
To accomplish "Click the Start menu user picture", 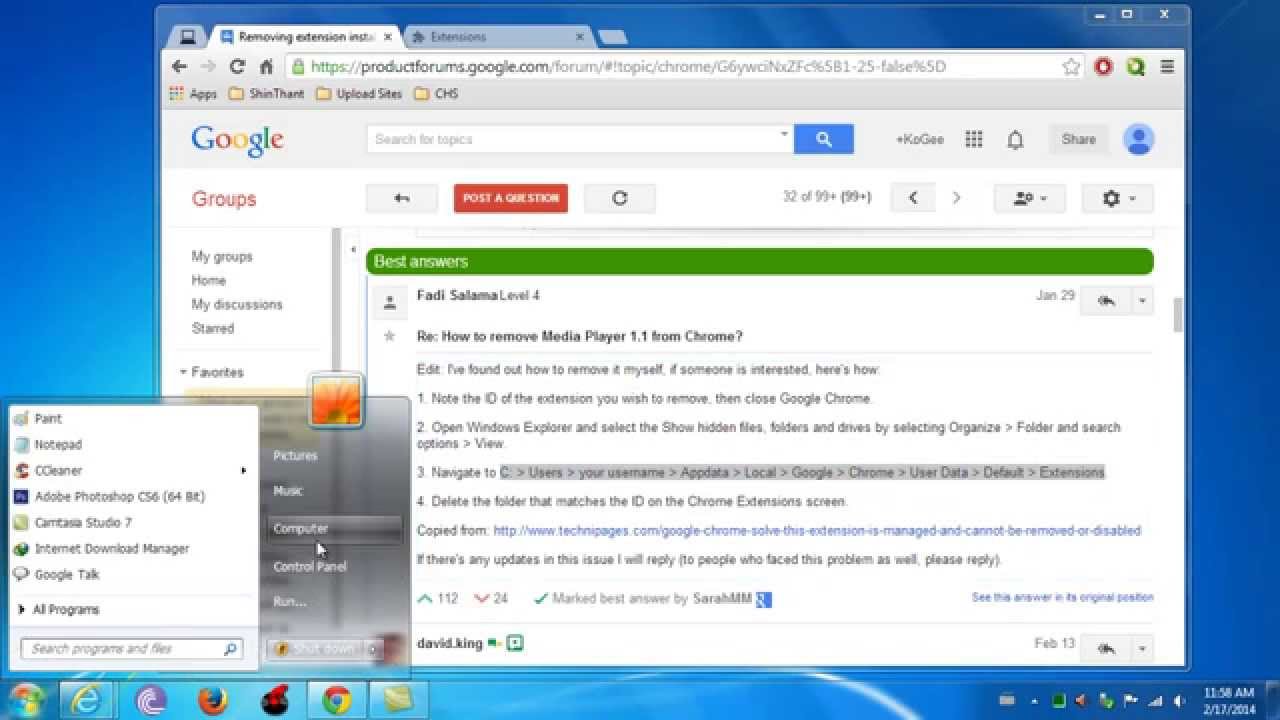I will coord(335,400).
